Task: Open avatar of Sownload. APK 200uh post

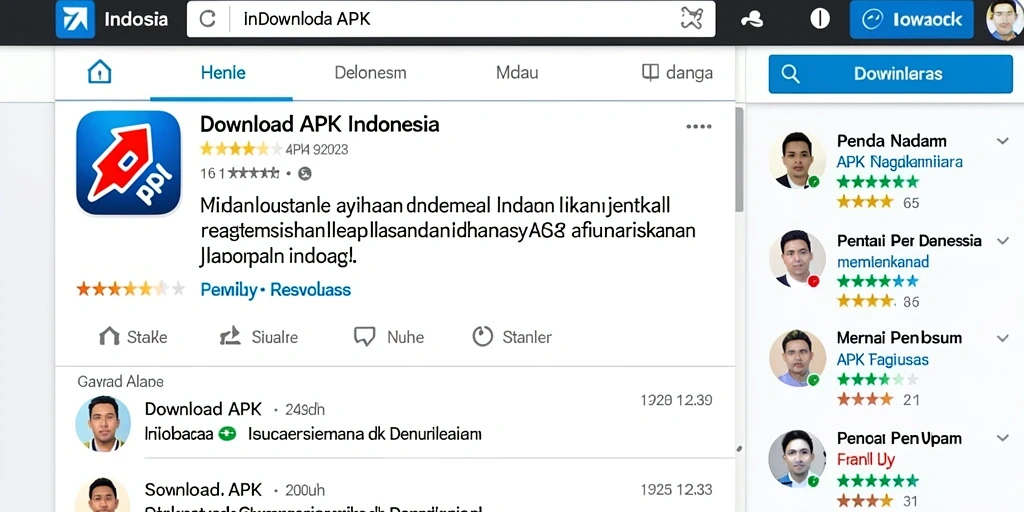Action: (x=103, y=494)
